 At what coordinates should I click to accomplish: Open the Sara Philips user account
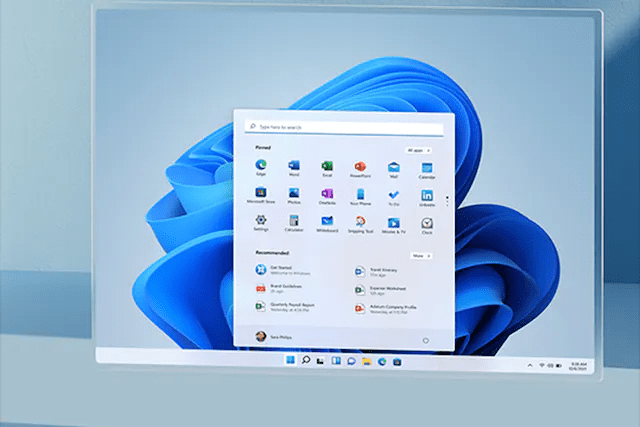click(273, 337)
